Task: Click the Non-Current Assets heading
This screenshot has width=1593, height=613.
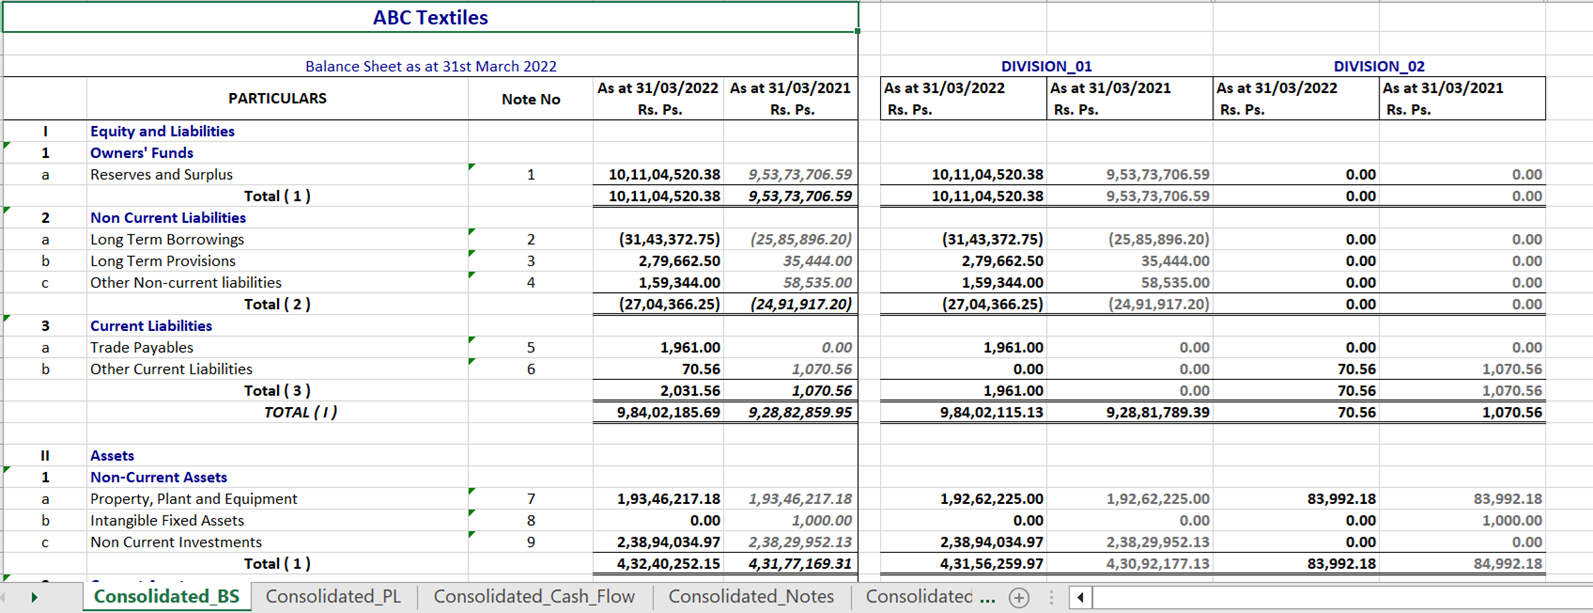Action: coord(158,478)
